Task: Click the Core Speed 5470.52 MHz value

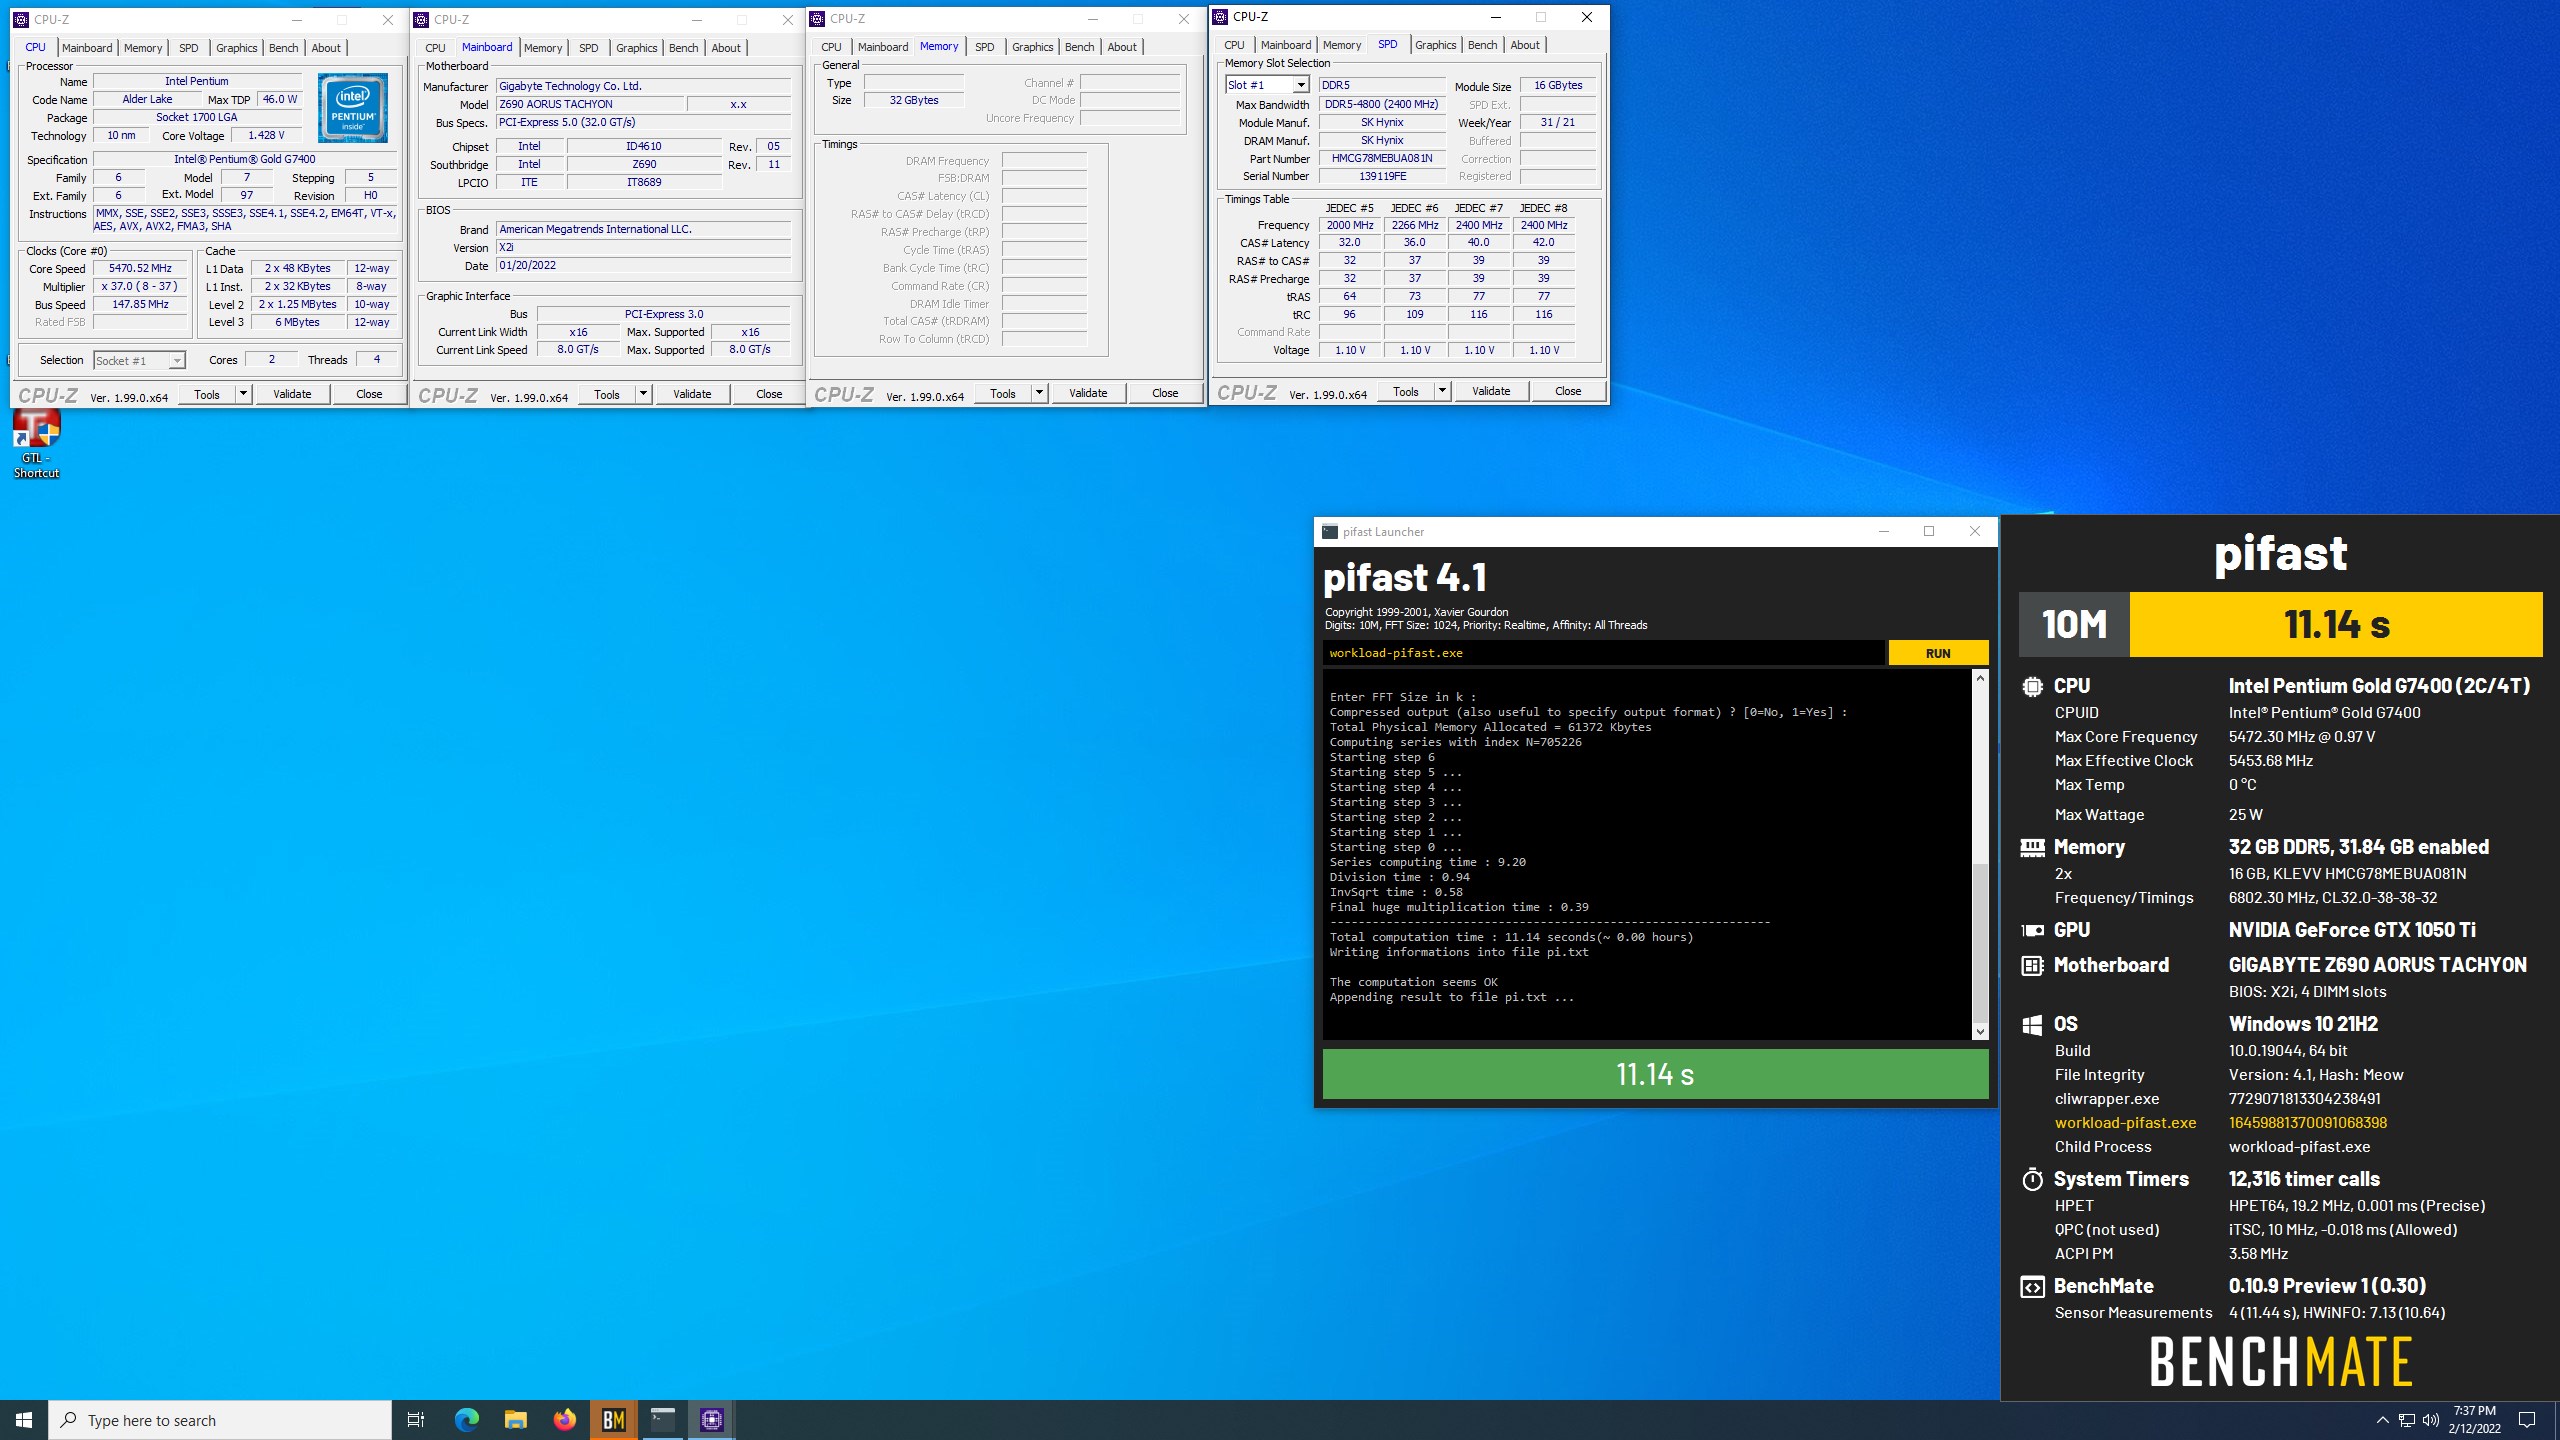Action: point(140,269)
